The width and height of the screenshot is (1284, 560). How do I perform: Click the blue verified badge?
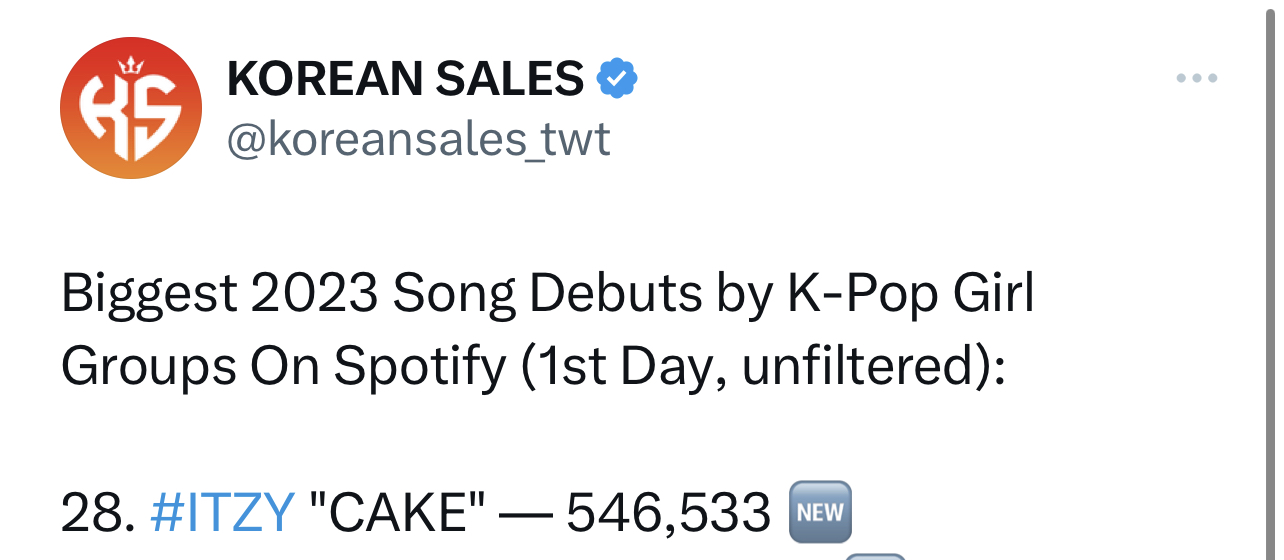pos(617,79)
